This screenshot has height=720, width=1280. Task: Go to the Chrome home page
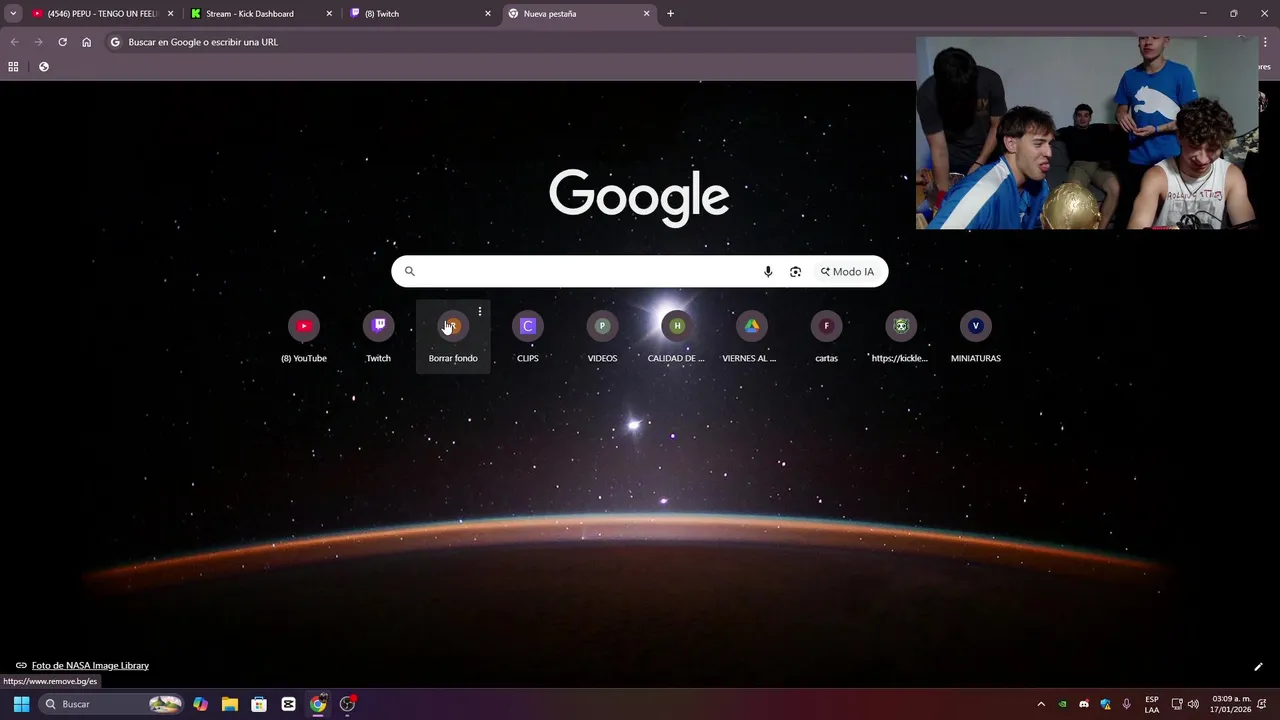pos(87,42)
